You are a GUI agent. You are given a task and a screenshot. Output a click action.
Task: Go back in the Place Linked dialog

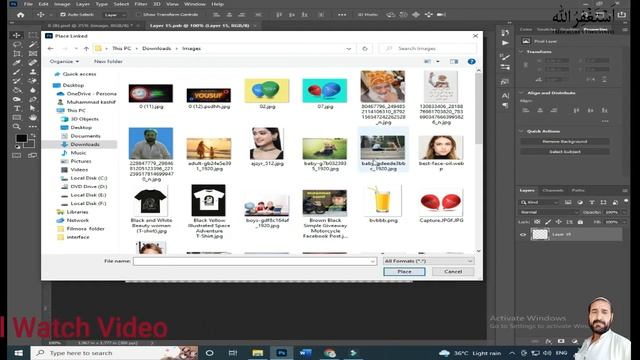tap(51, 49)
